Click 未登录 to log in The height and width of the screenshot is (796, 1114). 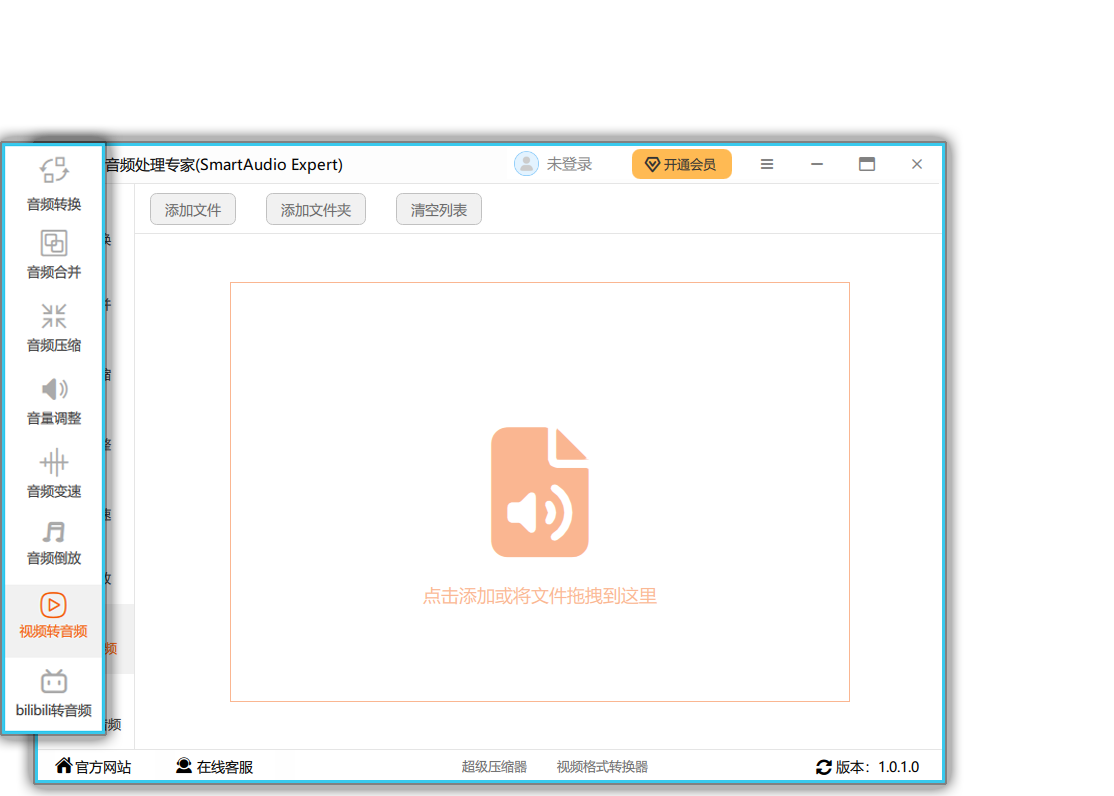[x=569, y=165]
